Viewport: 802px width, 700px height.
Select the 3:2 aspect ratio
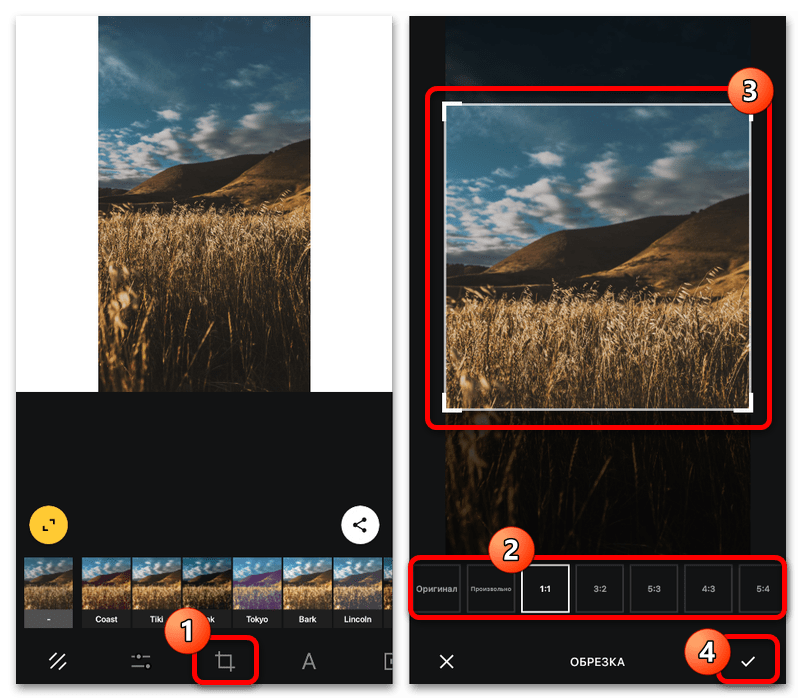pyautogui.click(x=600, y=589)
